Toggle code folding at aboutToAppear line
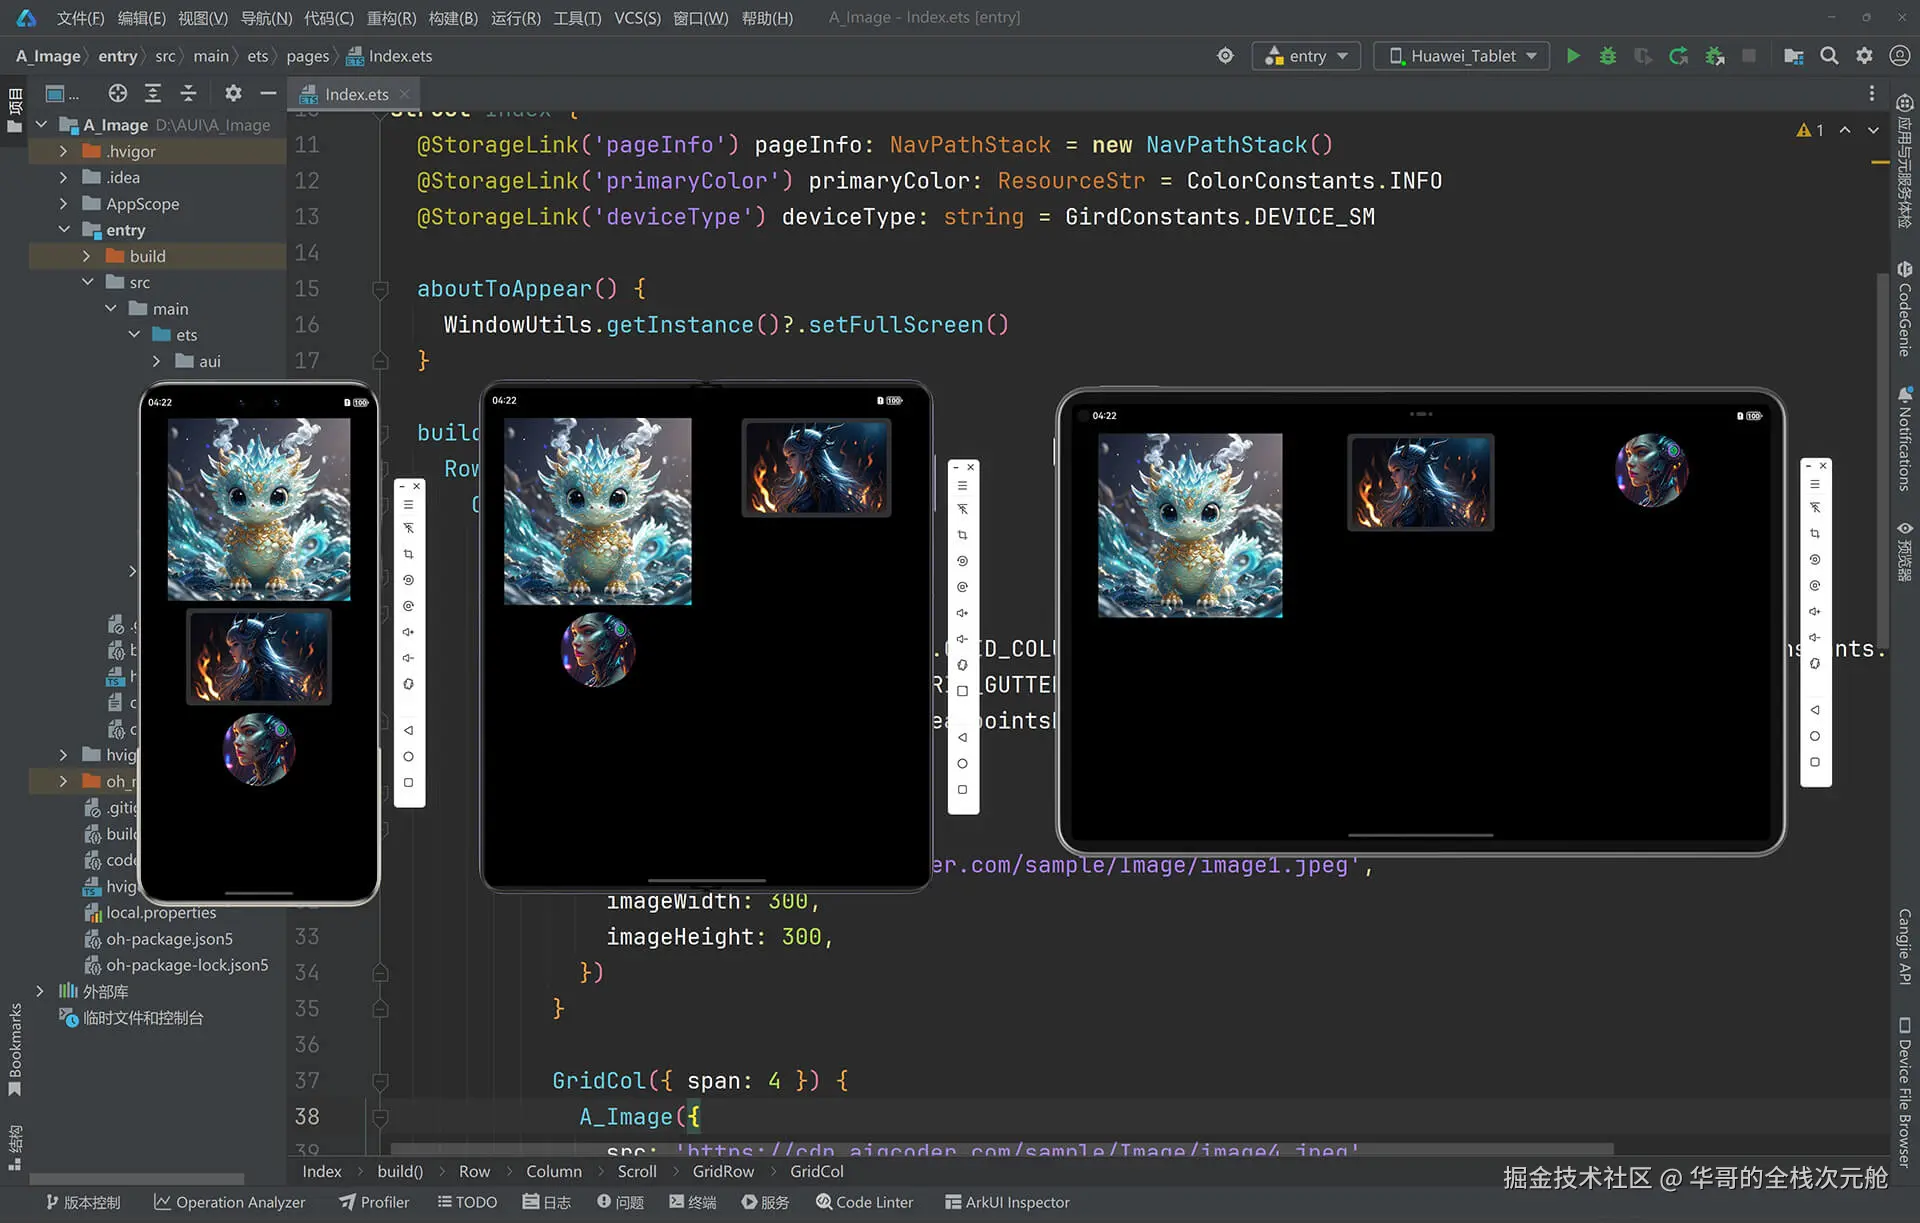 pyautogui.click(x=380, y=290)
